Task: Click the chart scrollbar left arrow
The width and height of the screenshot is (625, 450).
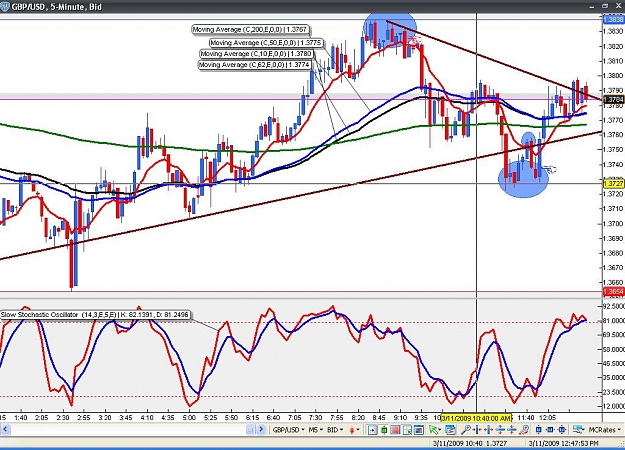Action: click(x=6, y=430)
